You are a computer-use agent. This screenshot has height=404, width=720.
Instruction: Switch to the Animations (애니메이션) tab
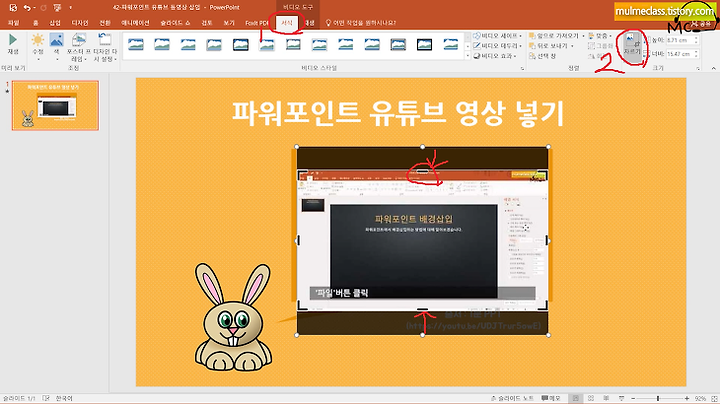(x=135, y=23)
